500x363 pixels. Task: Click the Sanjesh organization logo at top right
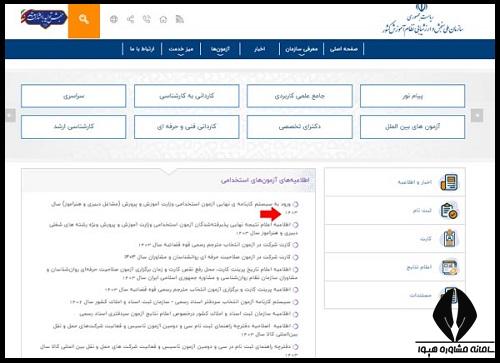423,20
